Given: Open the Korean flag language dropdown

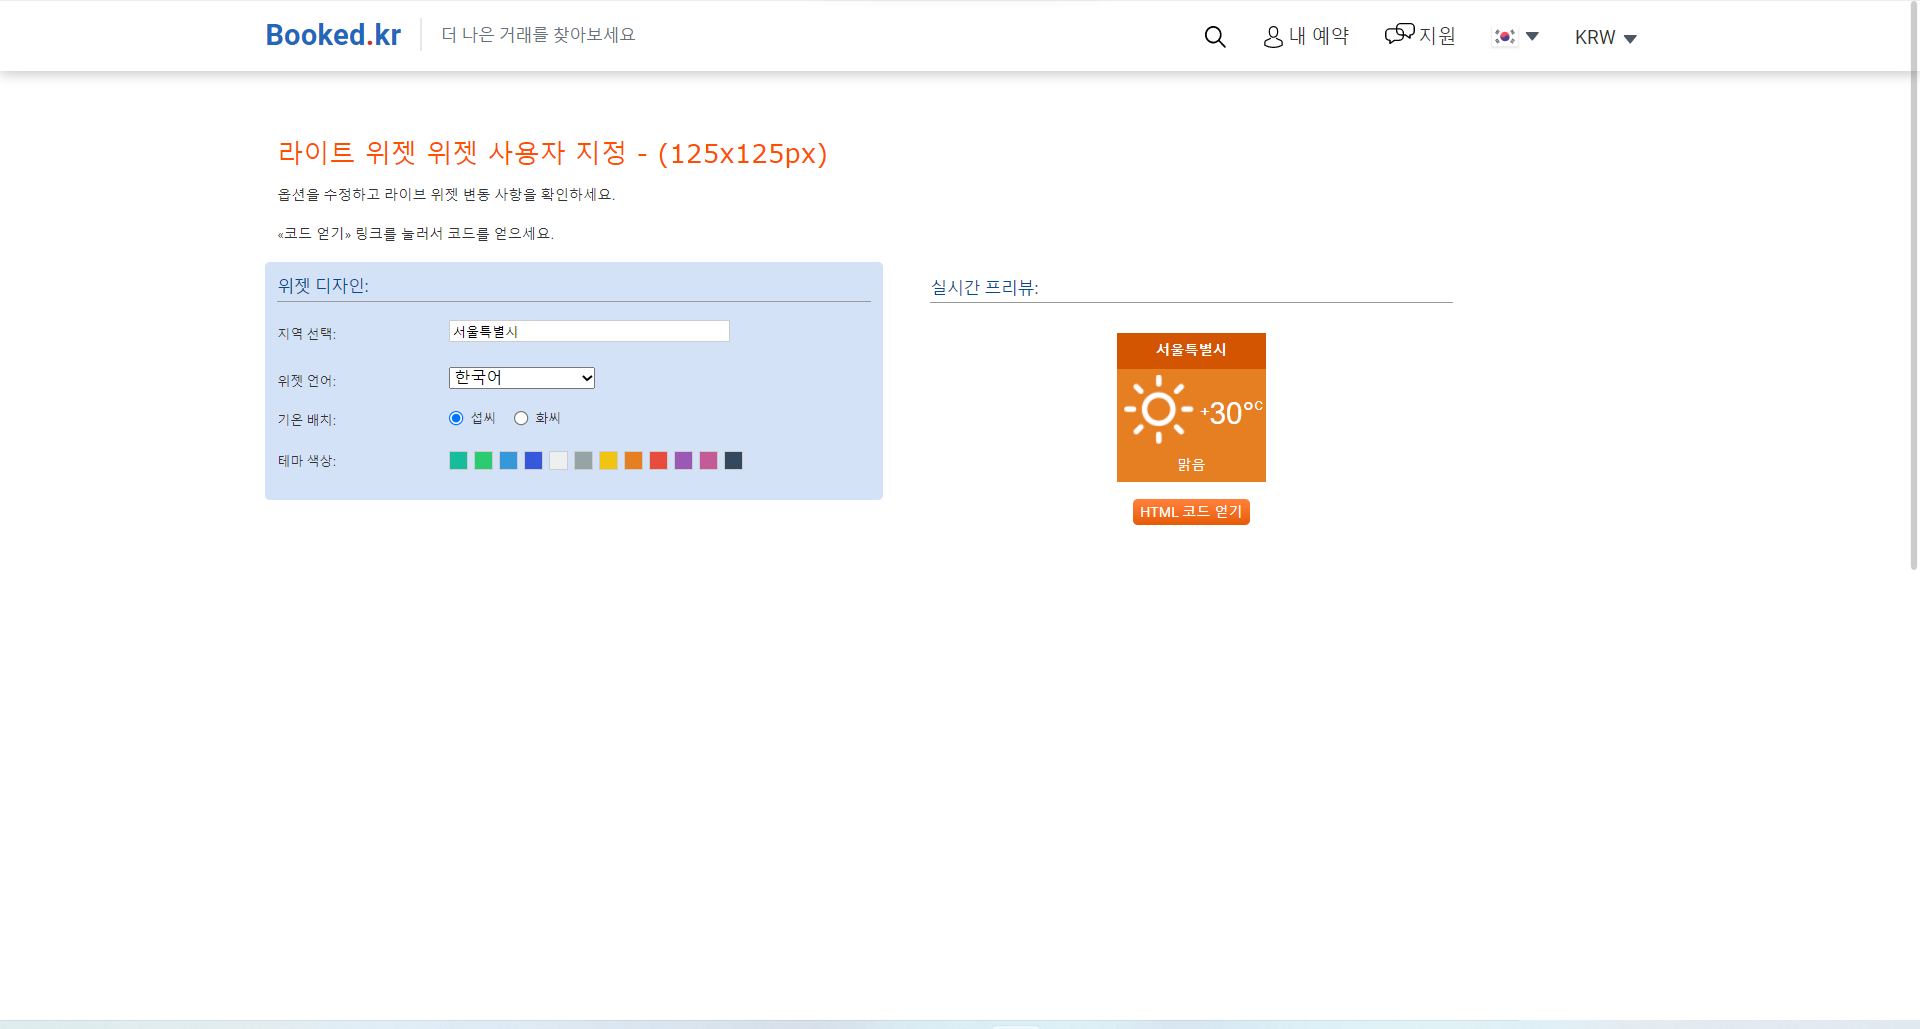Looking at the screenshot, I should (x=1516, y=37).
